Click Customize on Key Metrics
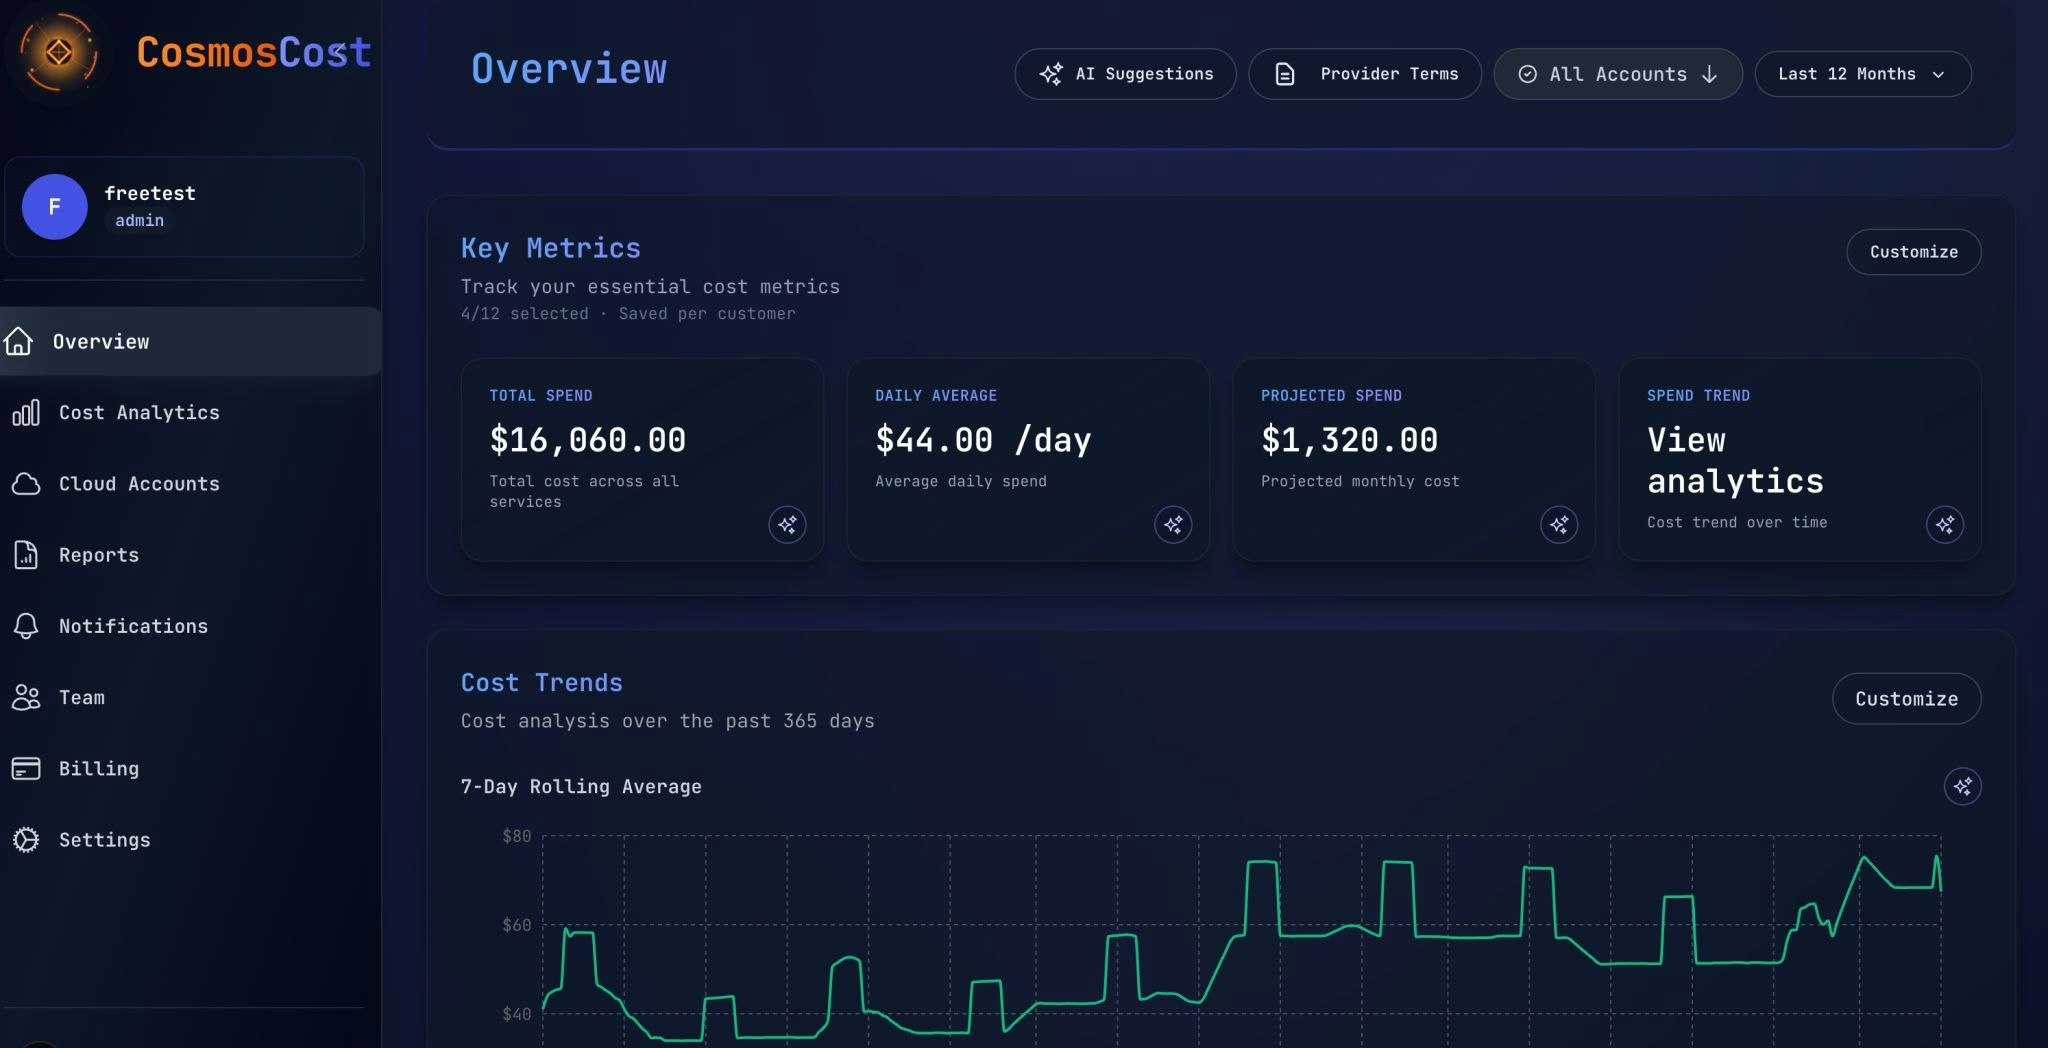Viewport: 2048px width, 1048px height. click(x=1912, y=252)
